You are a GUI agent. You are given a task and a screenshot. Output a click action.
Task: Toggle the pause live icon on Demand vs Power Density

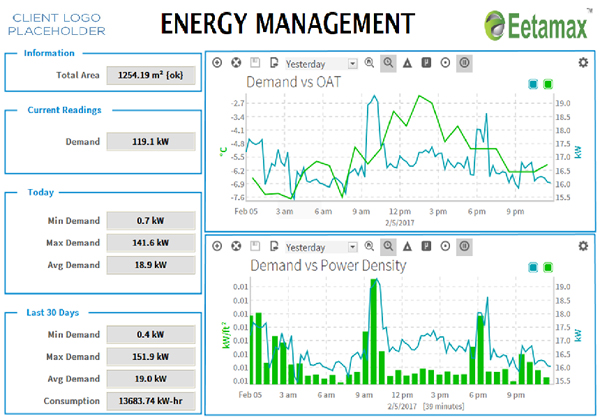click(x=464, y=246)
